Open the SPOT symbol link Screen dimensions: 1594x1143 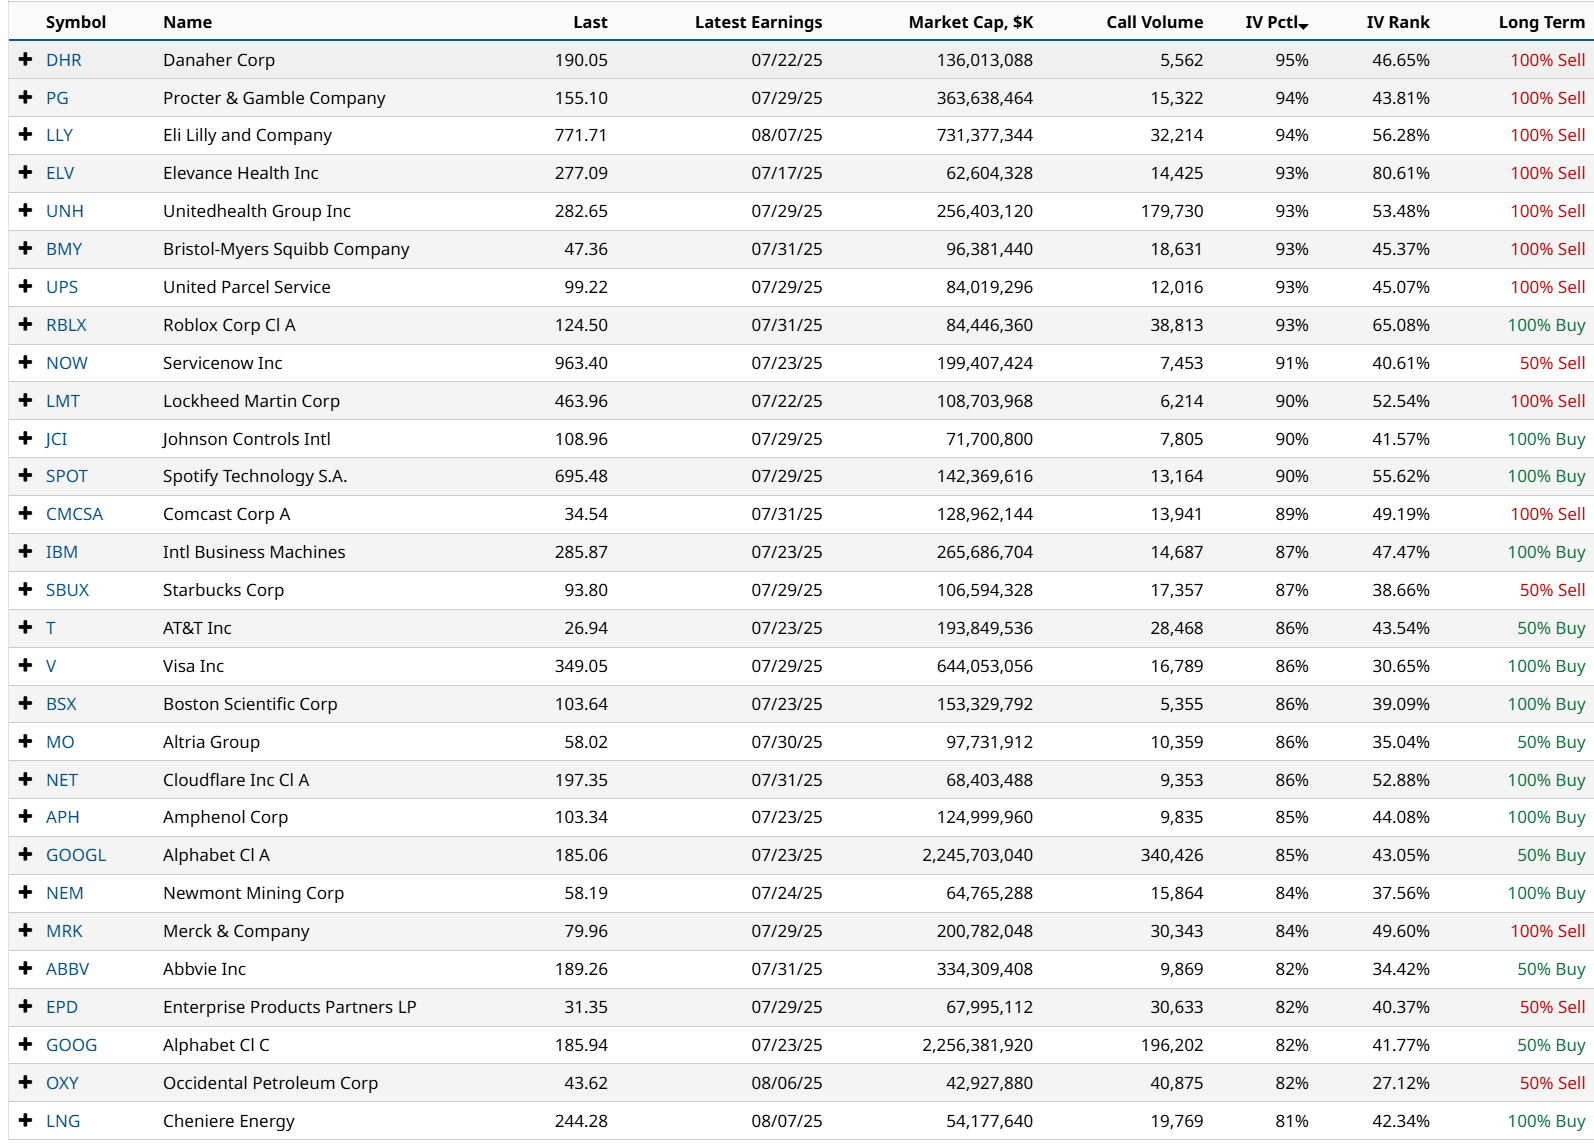coord(67,476)
